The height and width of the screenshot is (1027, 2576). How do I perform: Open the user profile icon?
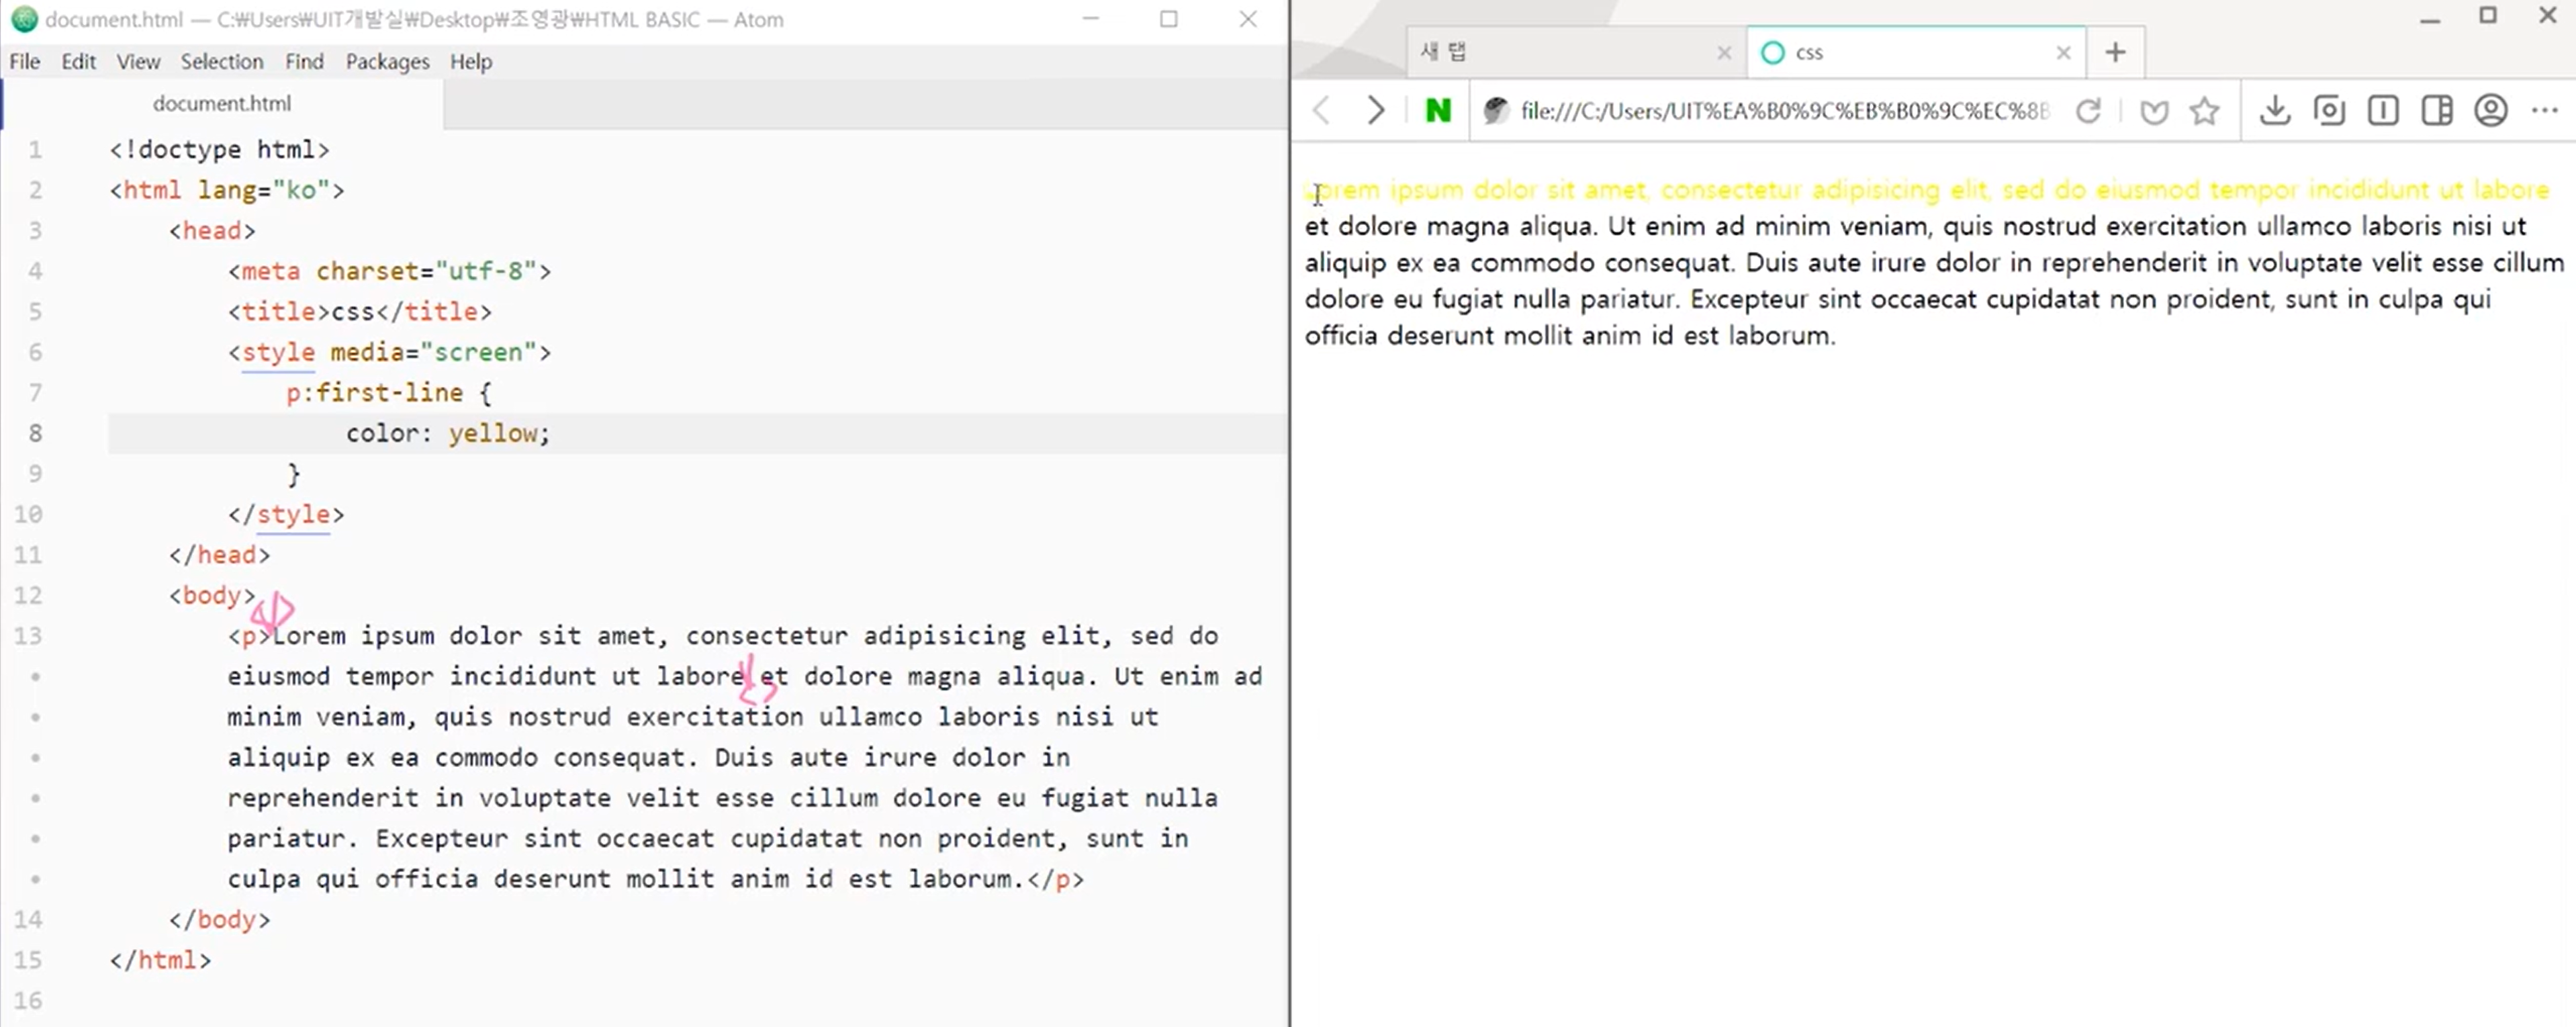[x=2491, y=110]
